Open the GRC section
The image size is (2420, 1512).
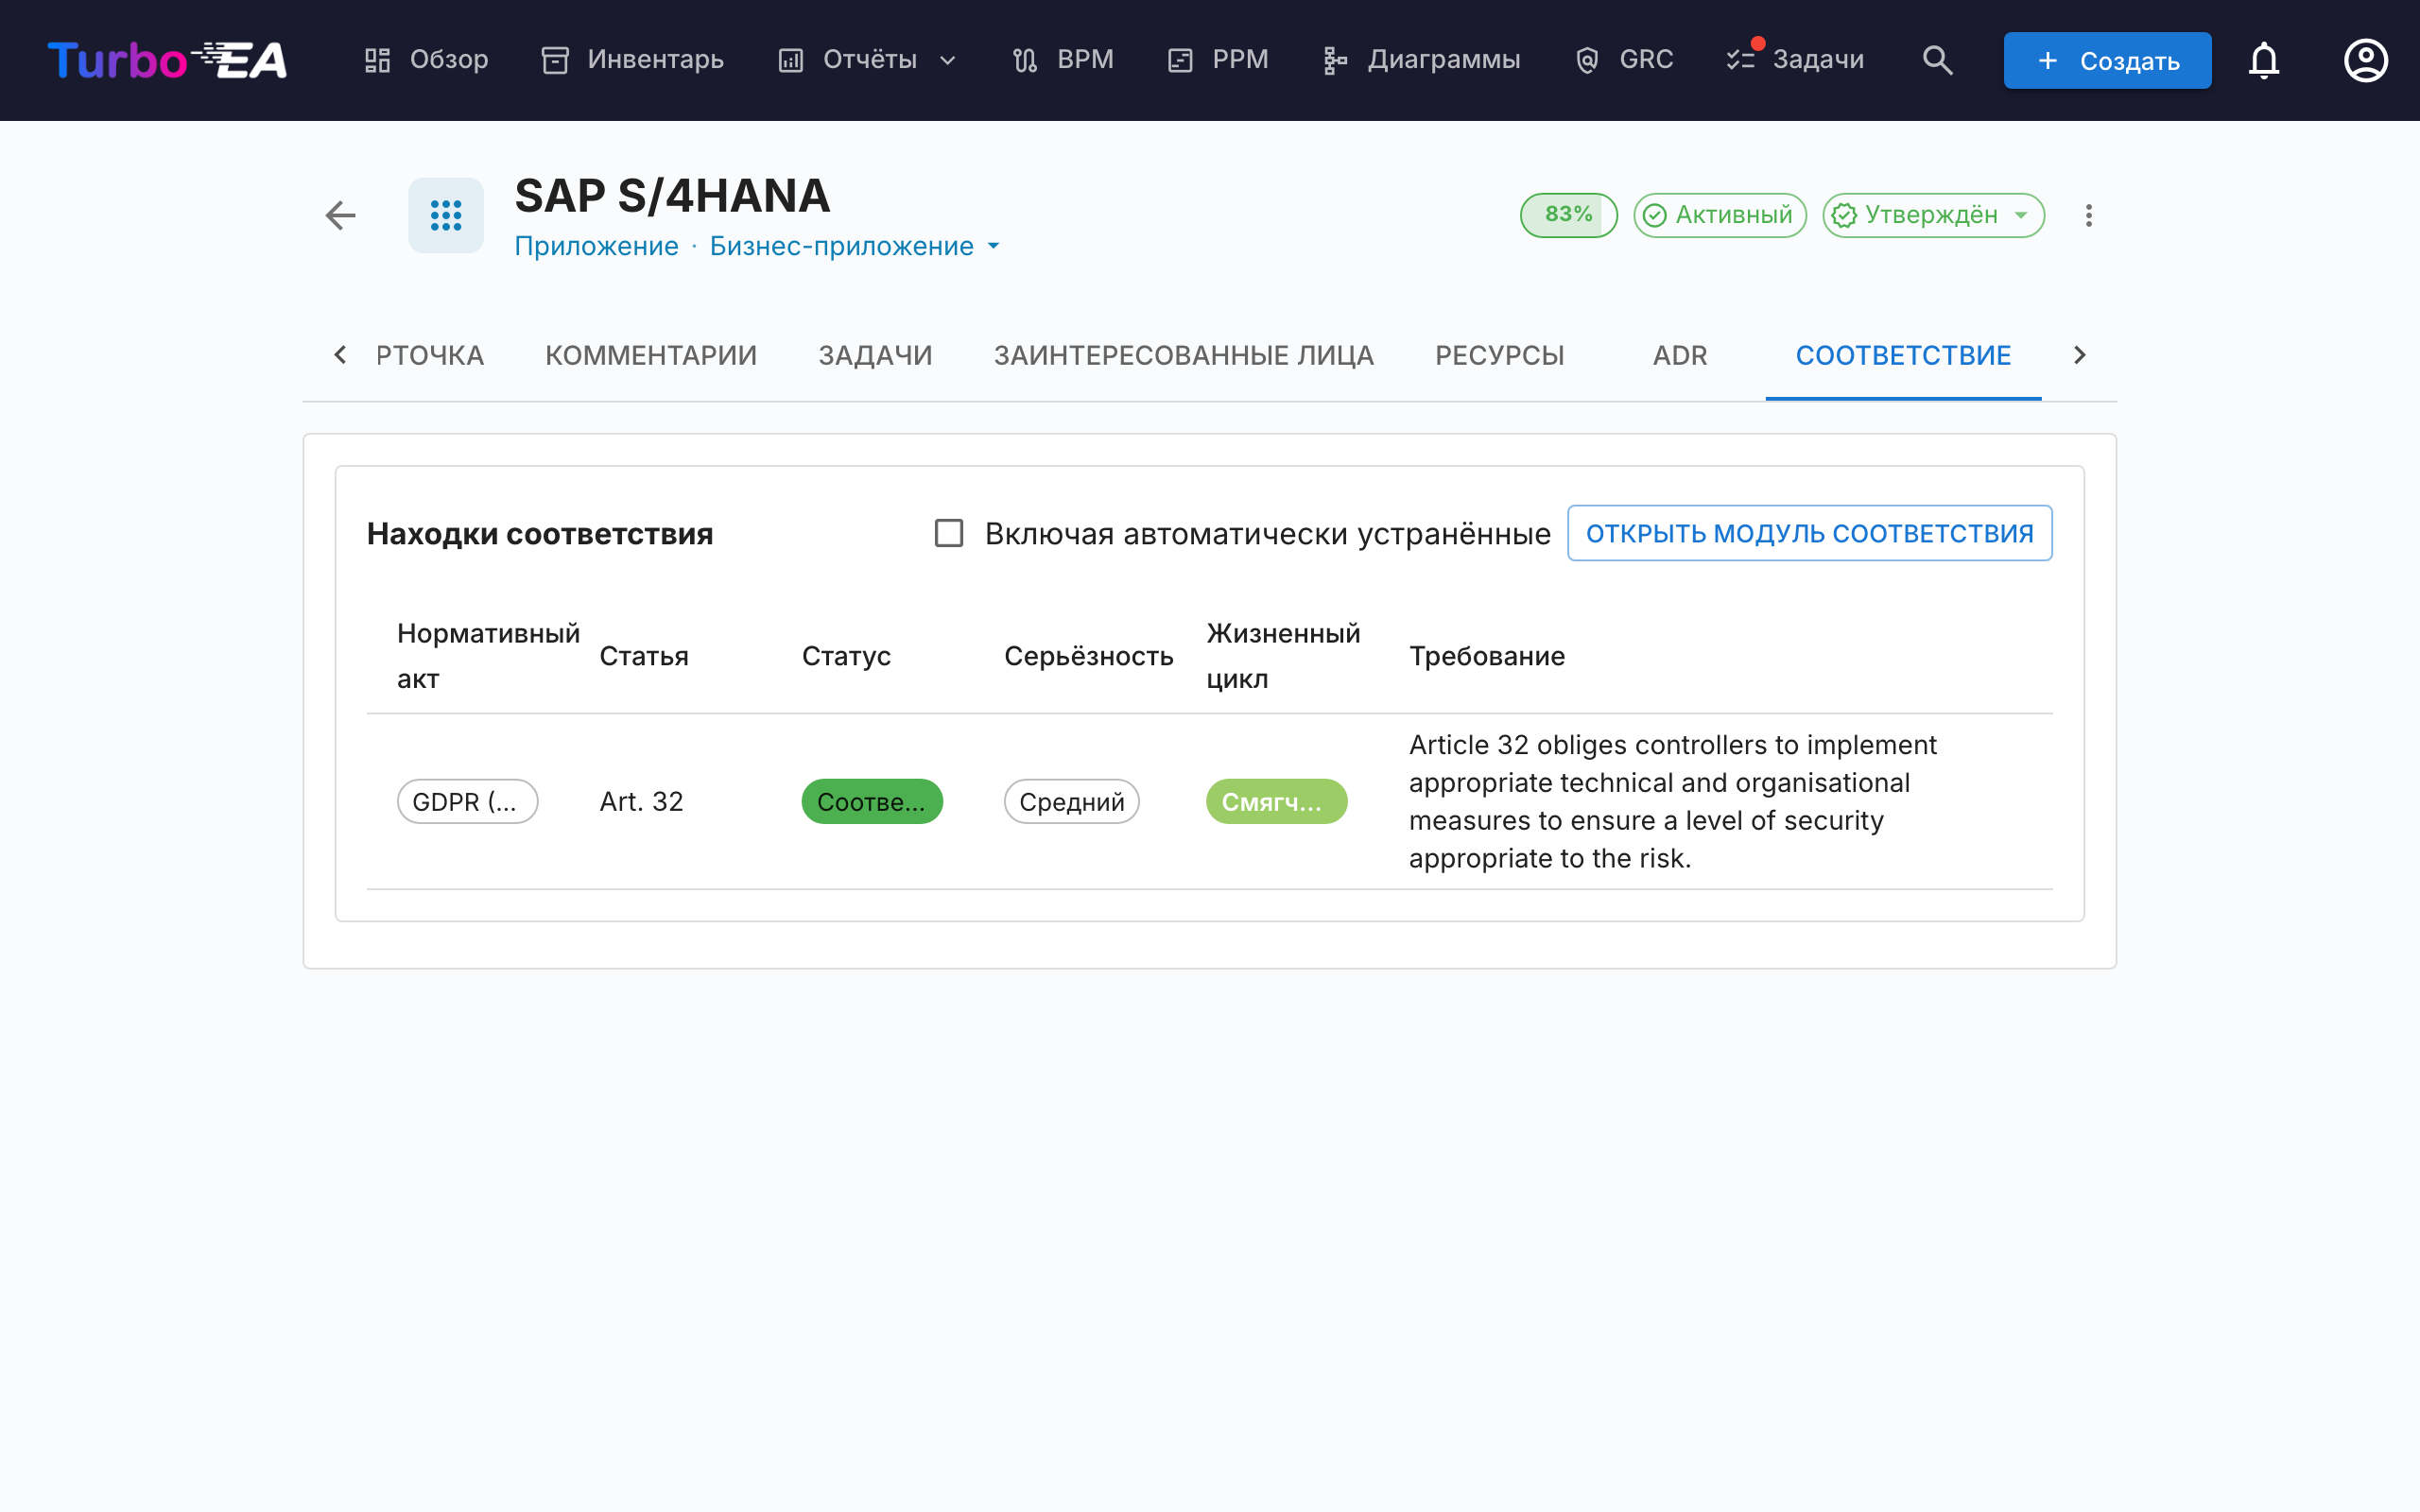tap(1624, 60)
